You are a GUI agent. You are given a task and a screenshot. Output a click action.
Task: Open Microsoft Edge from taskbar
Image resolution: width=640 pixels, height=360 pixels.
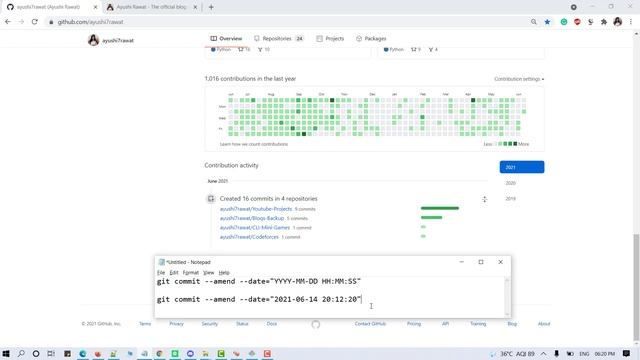pyautogui.click(x=82, y=353)
